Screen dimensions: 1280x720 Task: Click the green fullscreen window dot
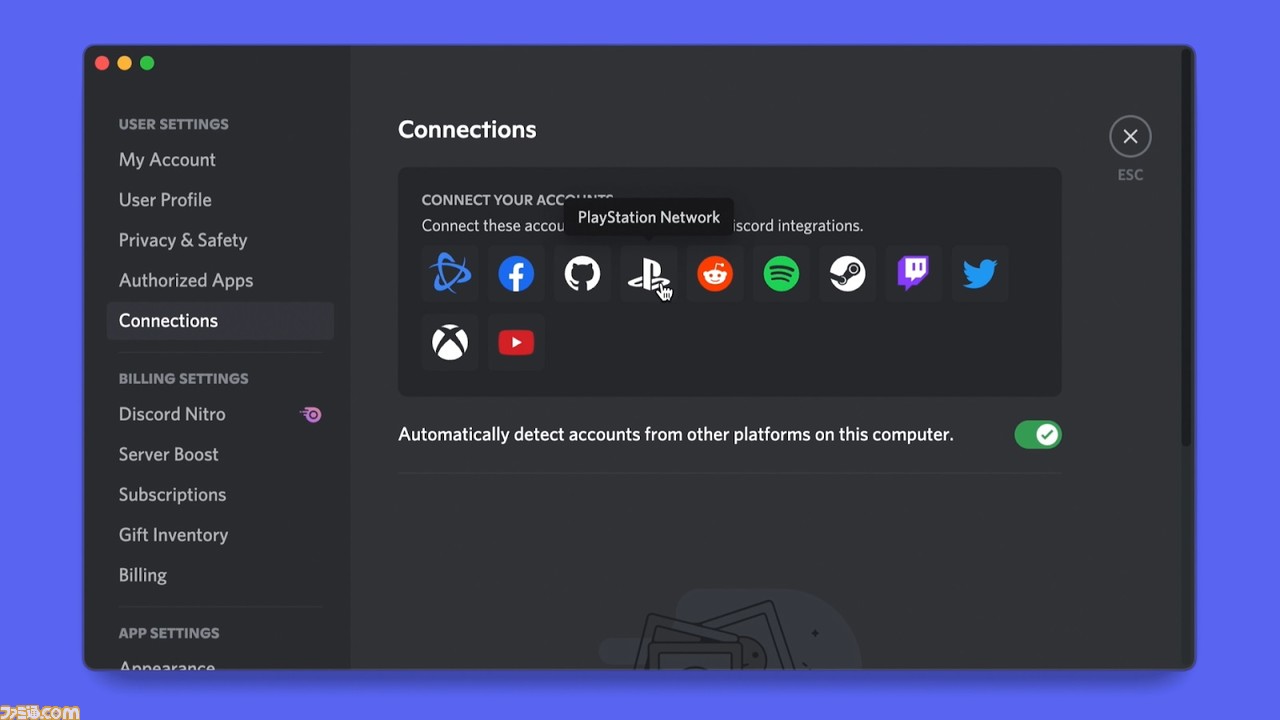pos(147,63)
